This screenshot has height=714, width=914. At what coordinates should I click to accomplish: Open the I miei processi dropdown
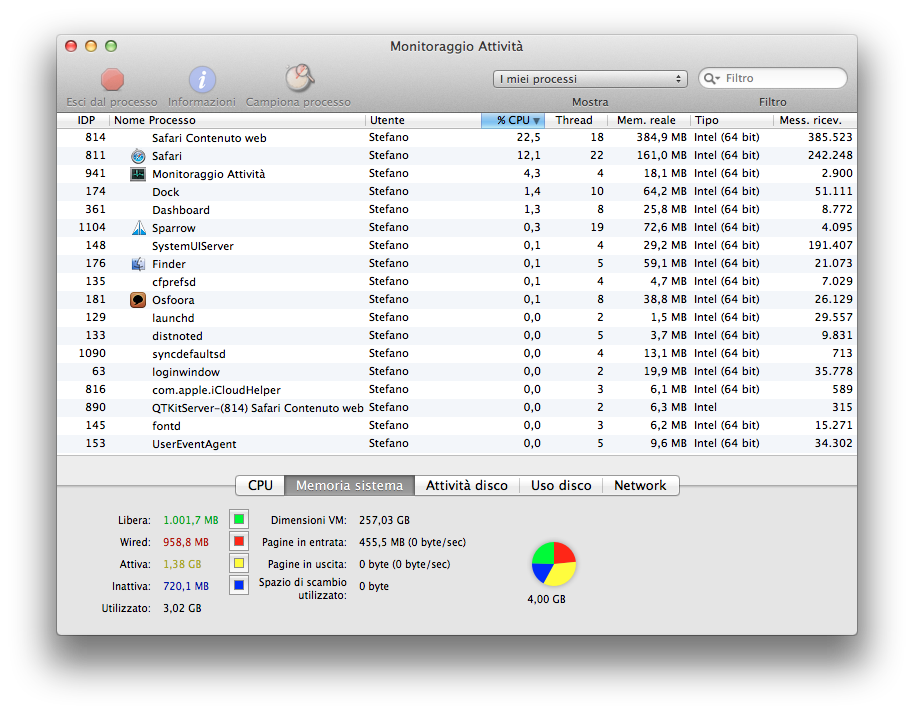point(590,79)
